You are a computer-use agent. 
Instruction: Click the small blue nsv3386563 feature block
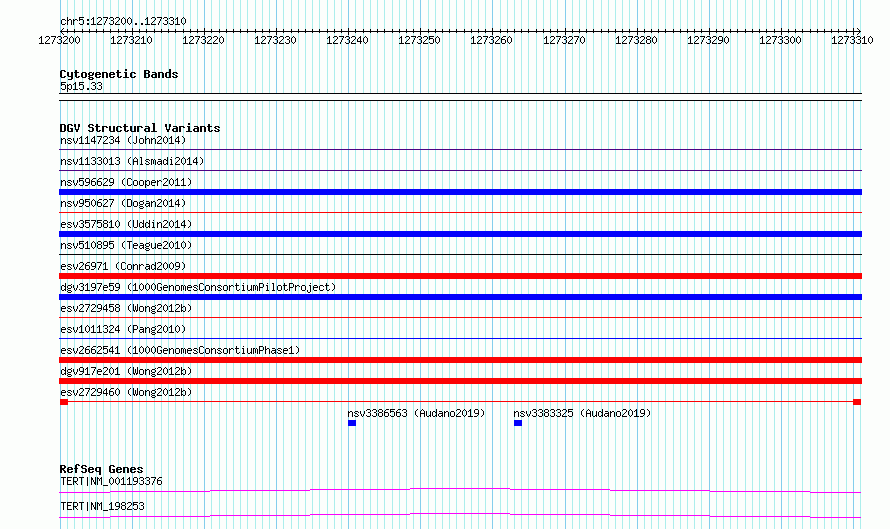352,423
